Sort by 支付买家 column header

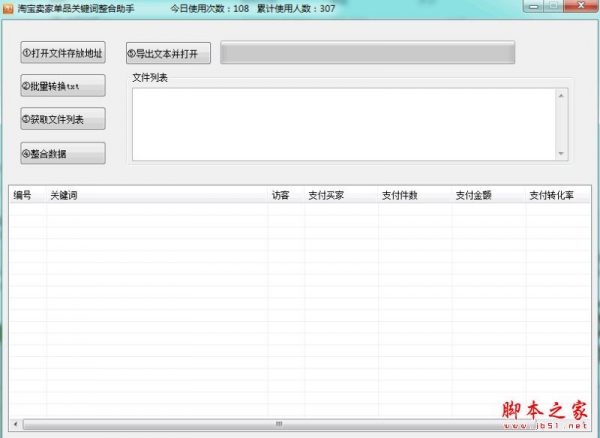[341, 195]
